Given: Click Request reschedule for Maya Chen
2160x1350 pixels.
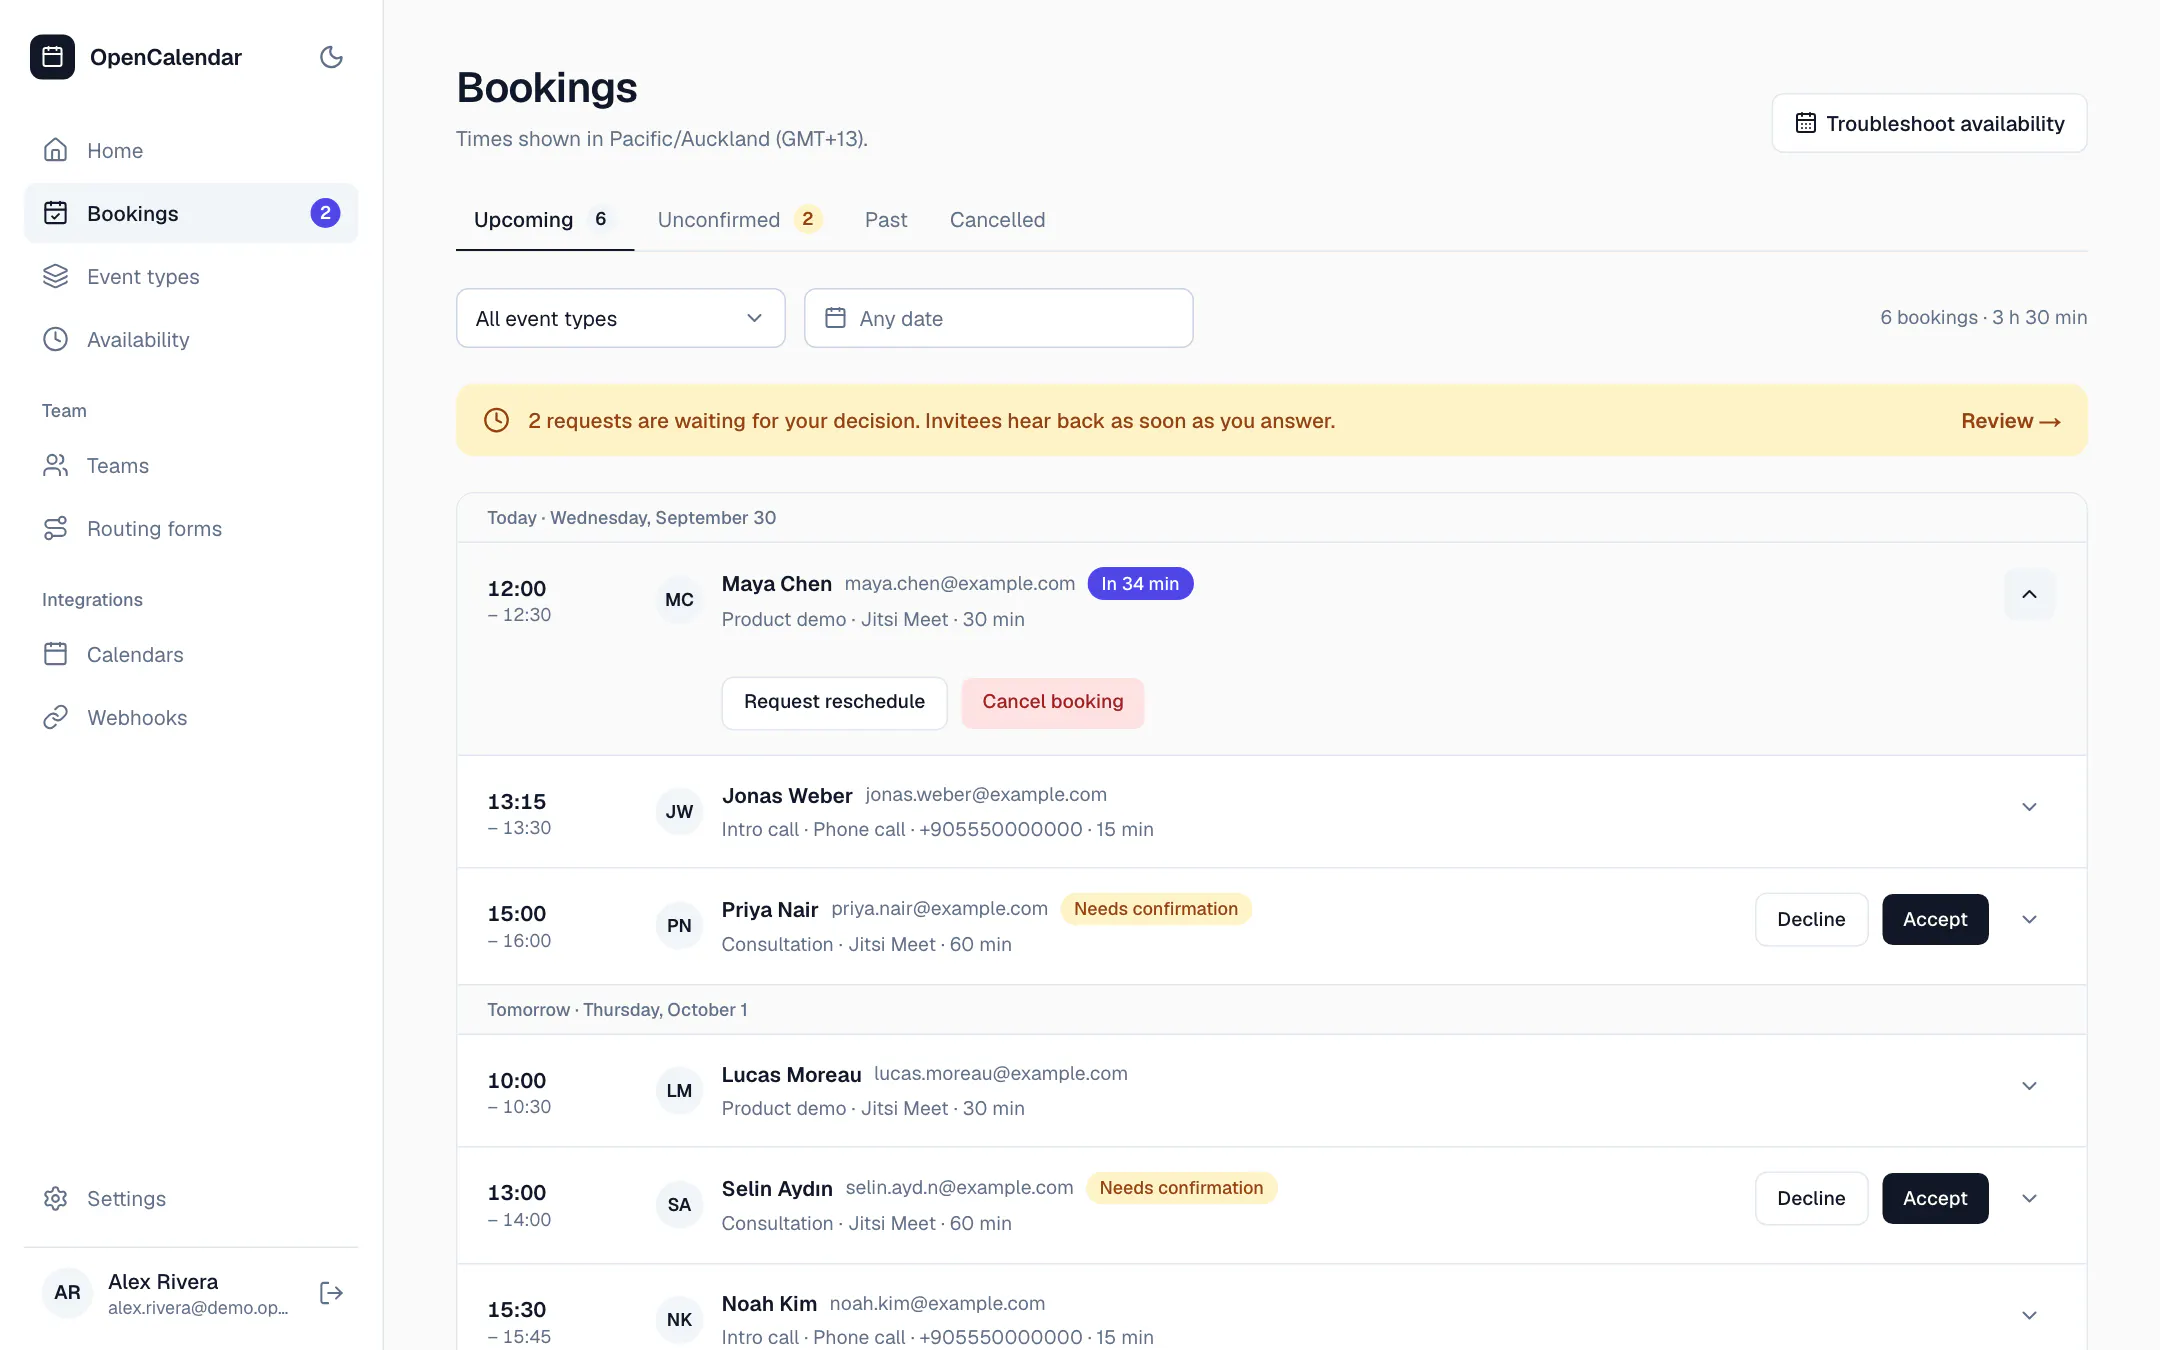Looking at the screenshot, I should click(x=834, y=702).
